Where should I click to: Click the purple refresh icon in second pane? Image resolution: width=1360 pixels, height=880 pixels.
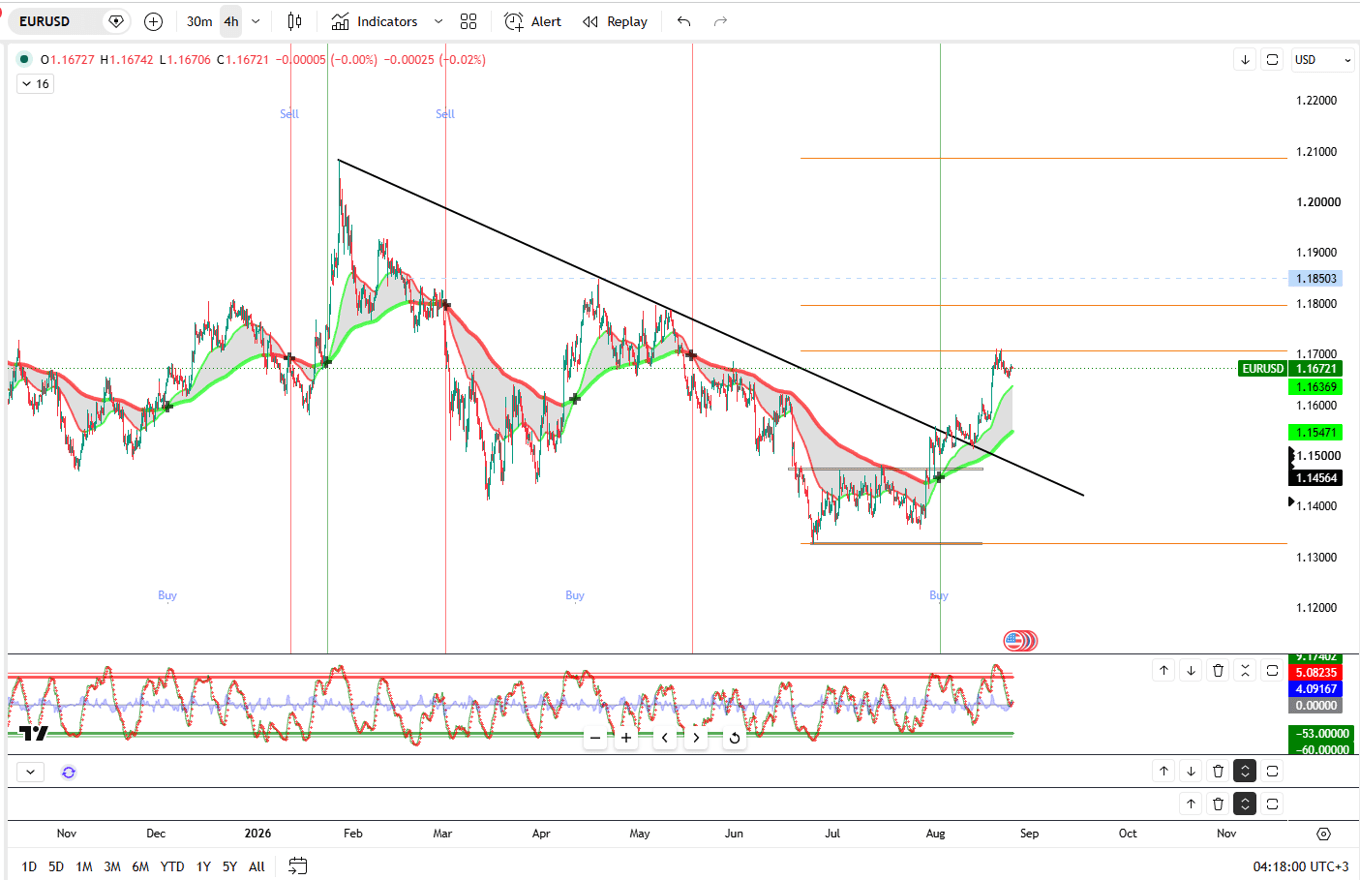pos(68,772)
